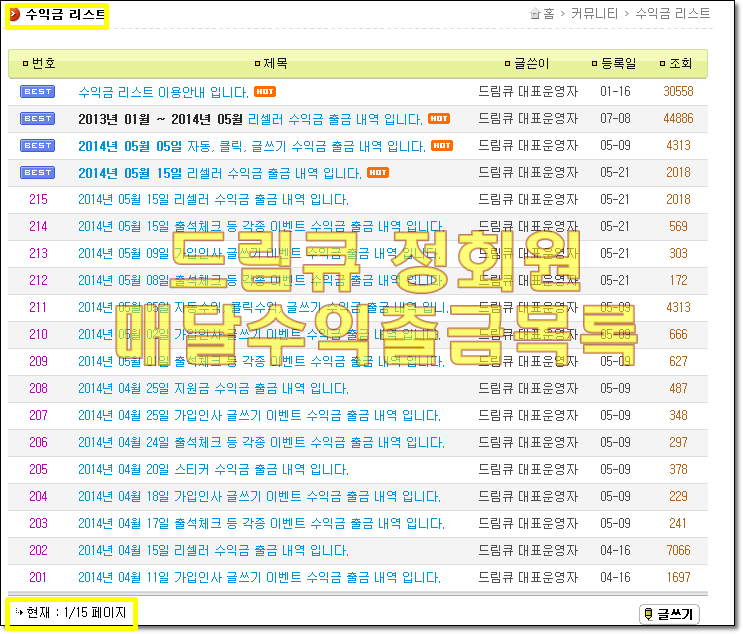The image size is (743, 634).
Task: Click date 04-16 in row 202
Action: 615,551
